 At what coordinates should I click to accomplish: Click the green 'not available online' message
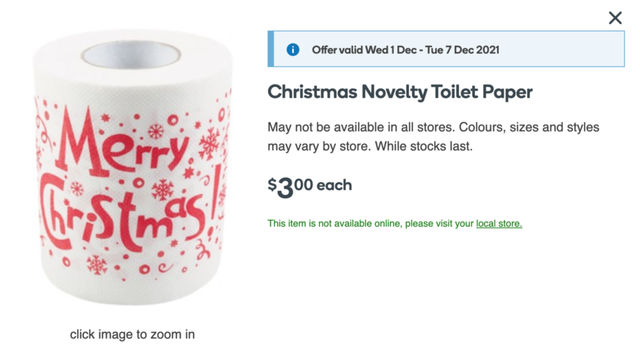click(x=395, y=224)
